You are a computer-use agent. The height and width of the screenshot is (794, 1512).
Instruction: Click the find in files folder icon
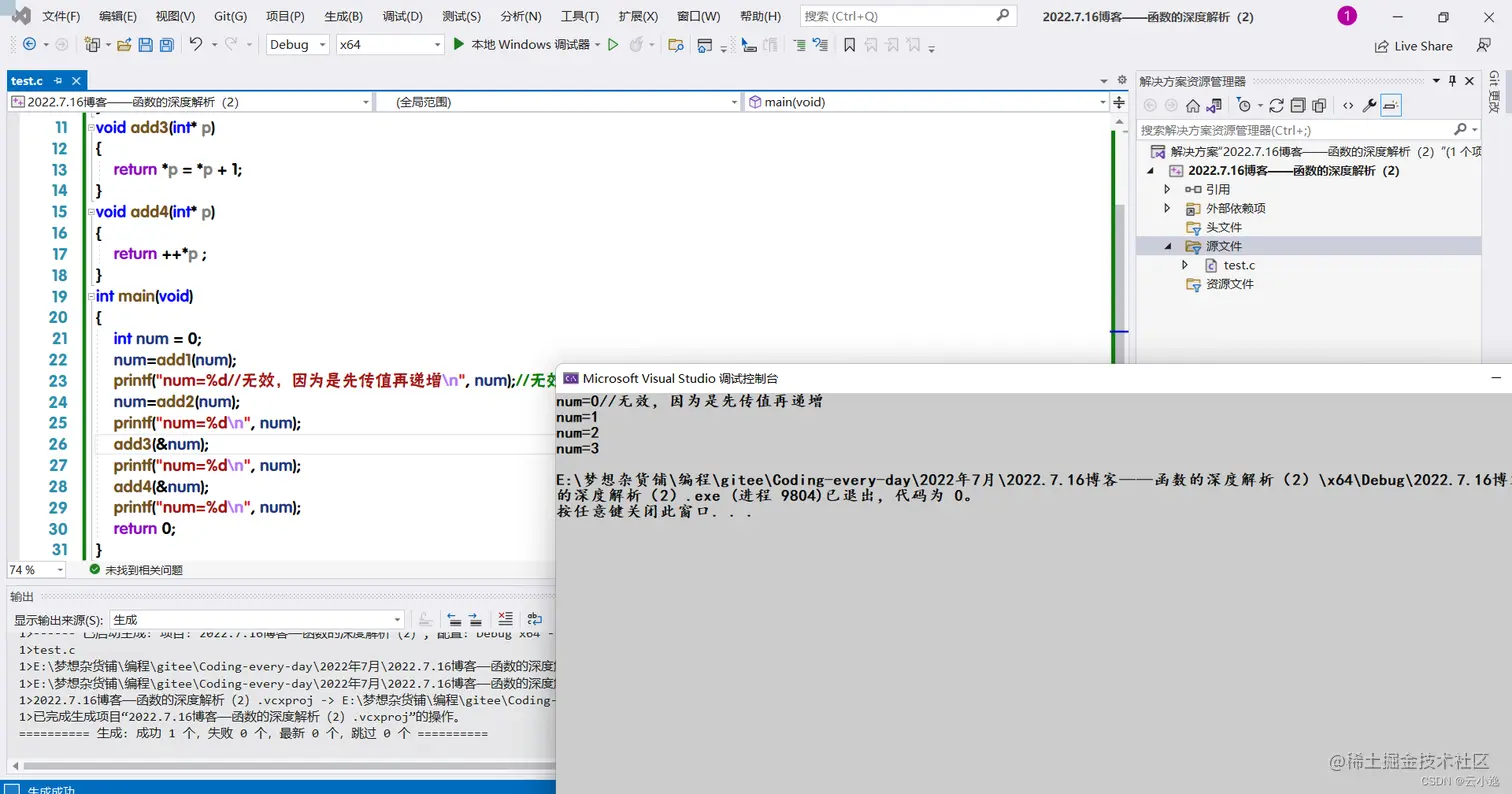(x=676, y=45)
